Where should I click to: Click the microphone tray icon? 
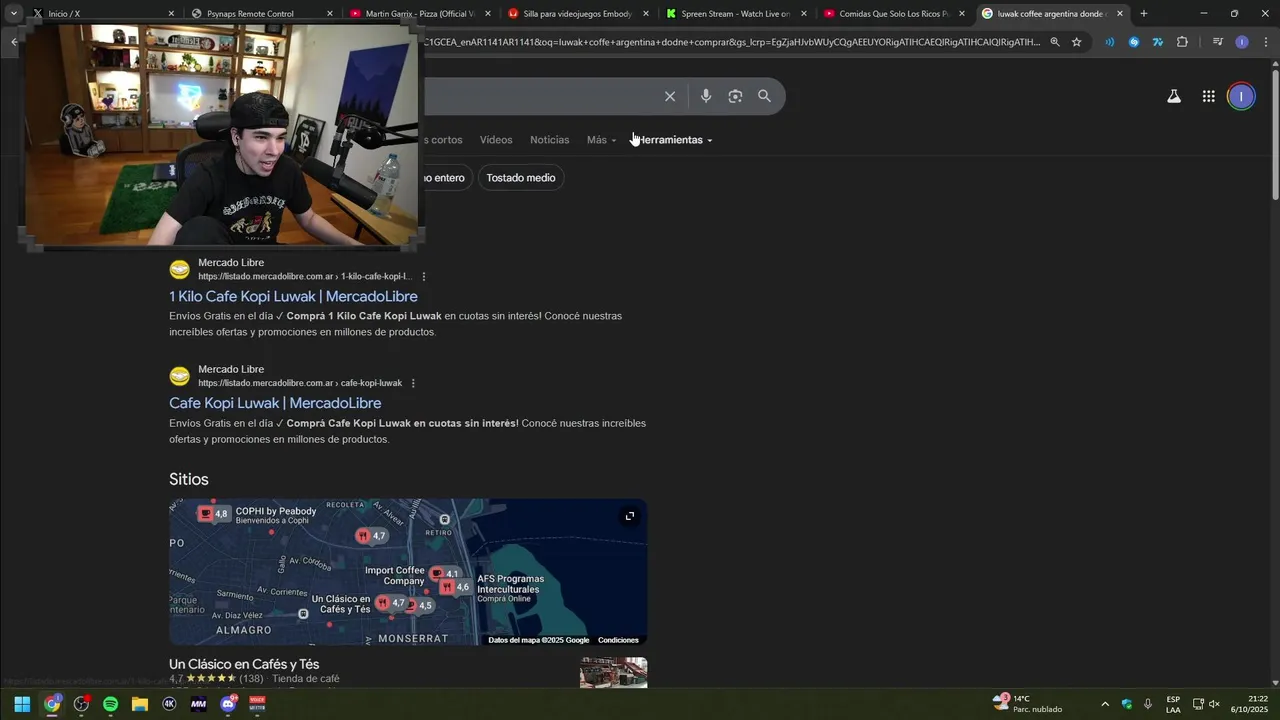click(1148, 704)
